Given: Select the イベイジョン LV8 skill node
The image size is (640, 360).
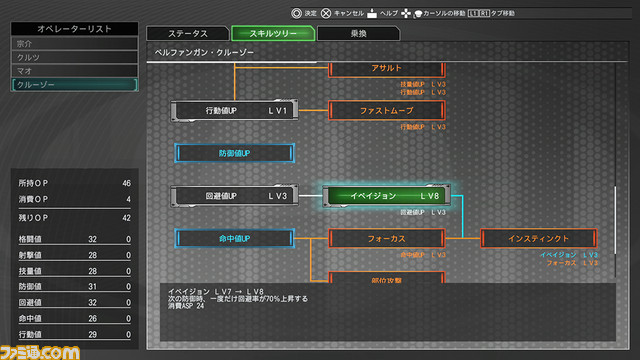Looking at the screenshot, I should [387, 196].
